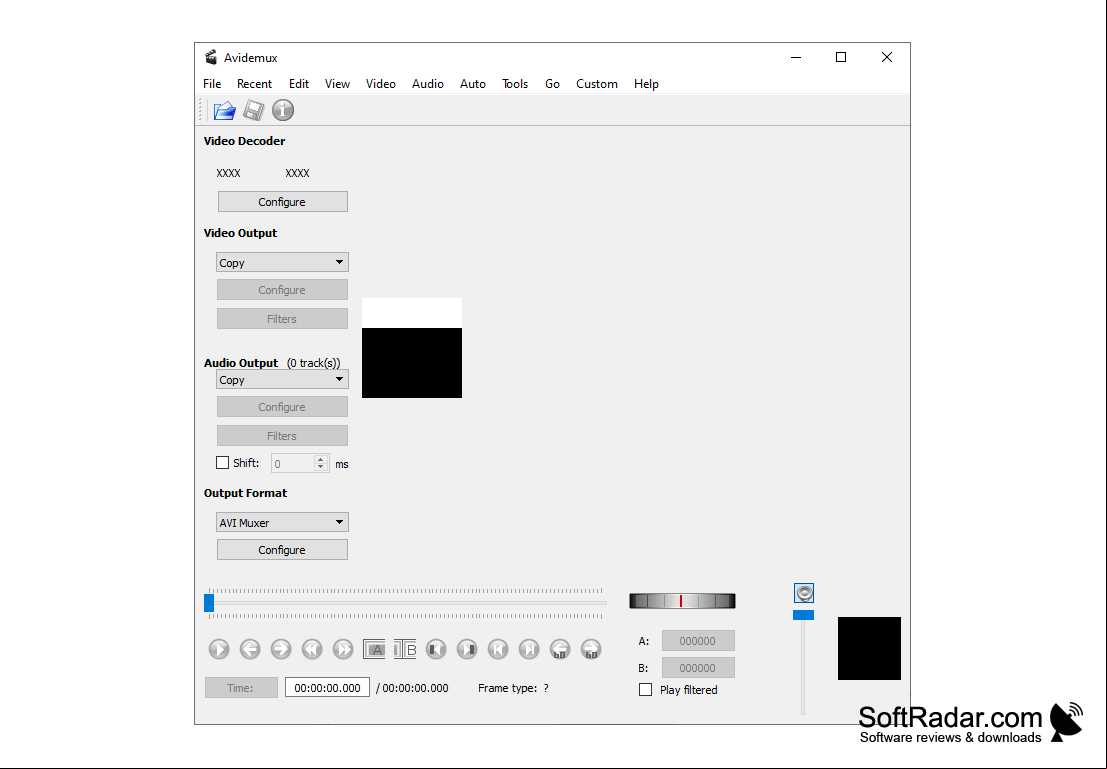Open the Audio menu
The width and height of the screenshot is (1107, 769).
point(428,83)
